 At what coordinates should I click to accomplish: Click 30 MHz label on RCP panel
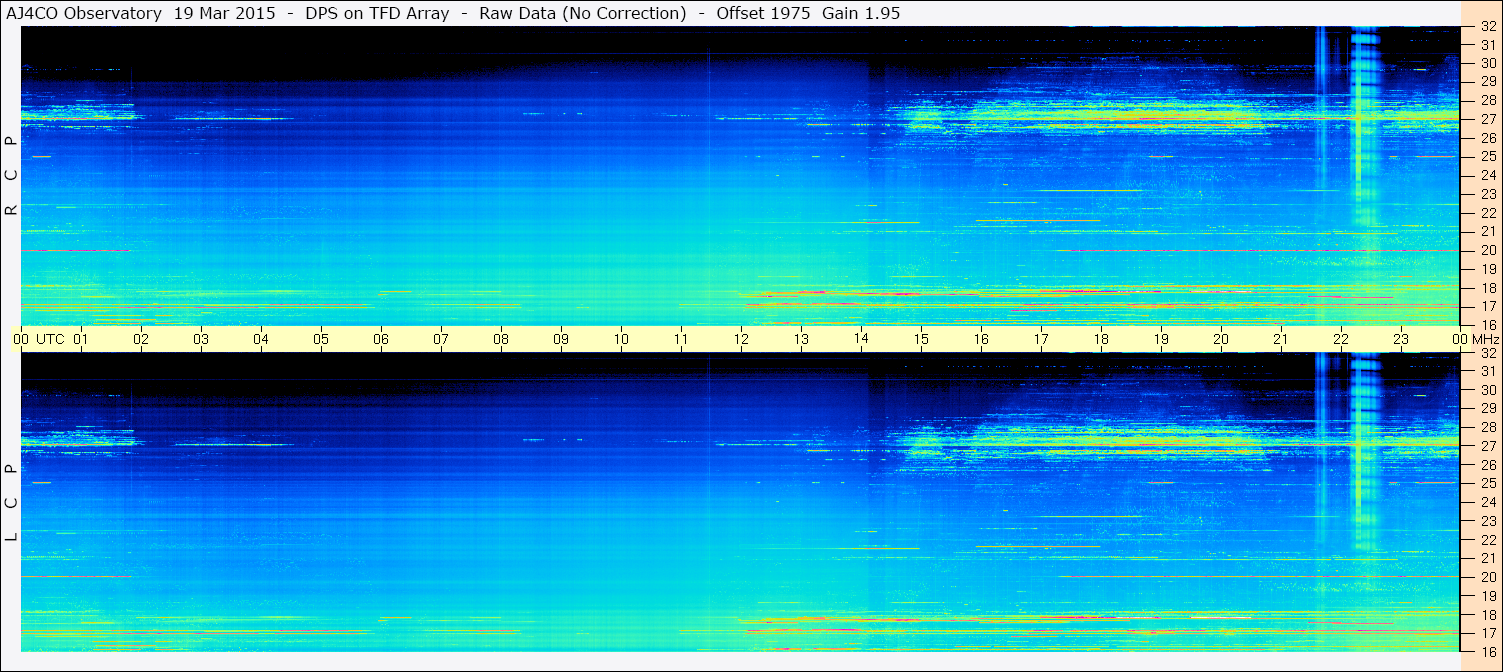[1487, 63]
